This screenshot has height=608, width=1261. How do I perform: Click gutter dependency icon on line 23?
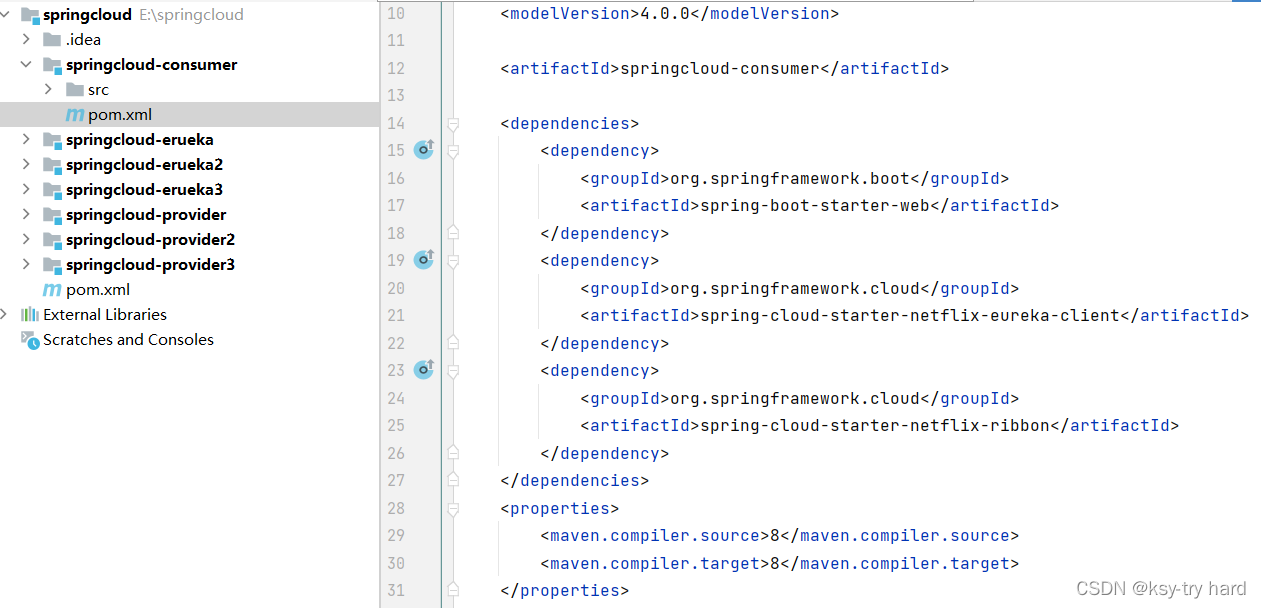424,370
